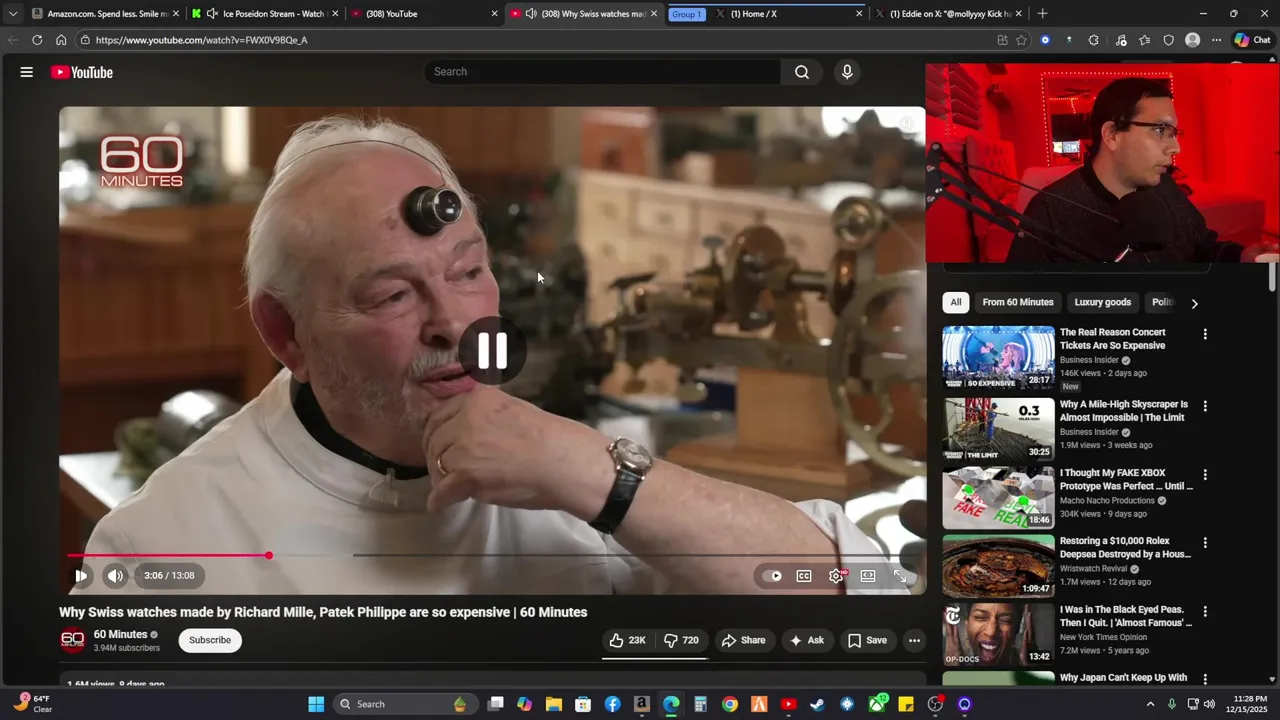Open more actions ellipsis under video
This screenshot has width=1280, height=720.
914,640
